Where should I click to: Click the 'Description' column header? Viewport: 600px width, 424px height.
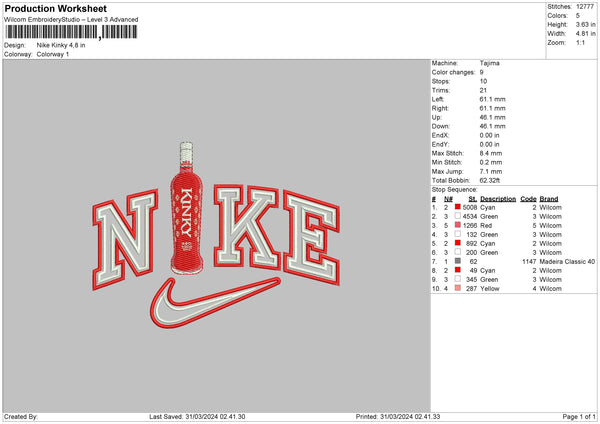click(x=498, y=199)
